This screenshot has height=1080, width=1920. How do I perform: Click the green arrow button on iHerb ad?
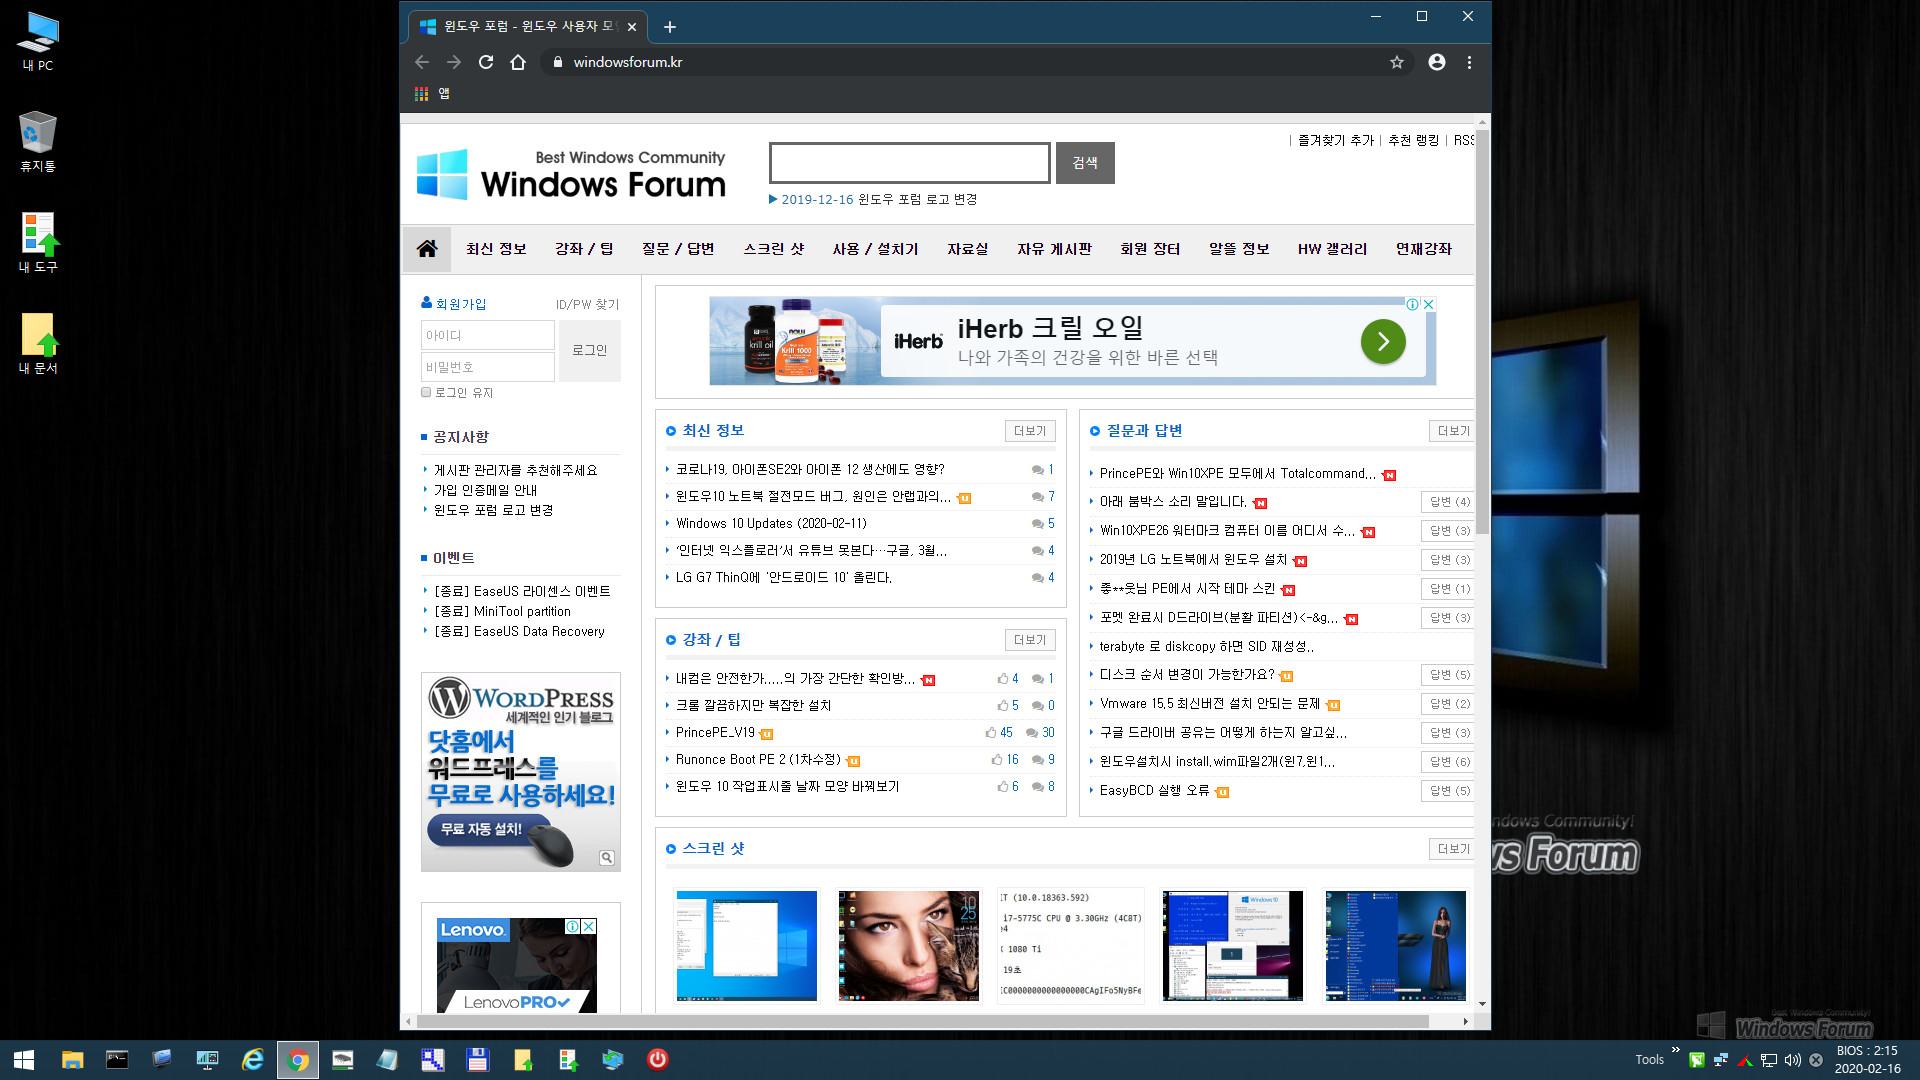(1383, 342)
